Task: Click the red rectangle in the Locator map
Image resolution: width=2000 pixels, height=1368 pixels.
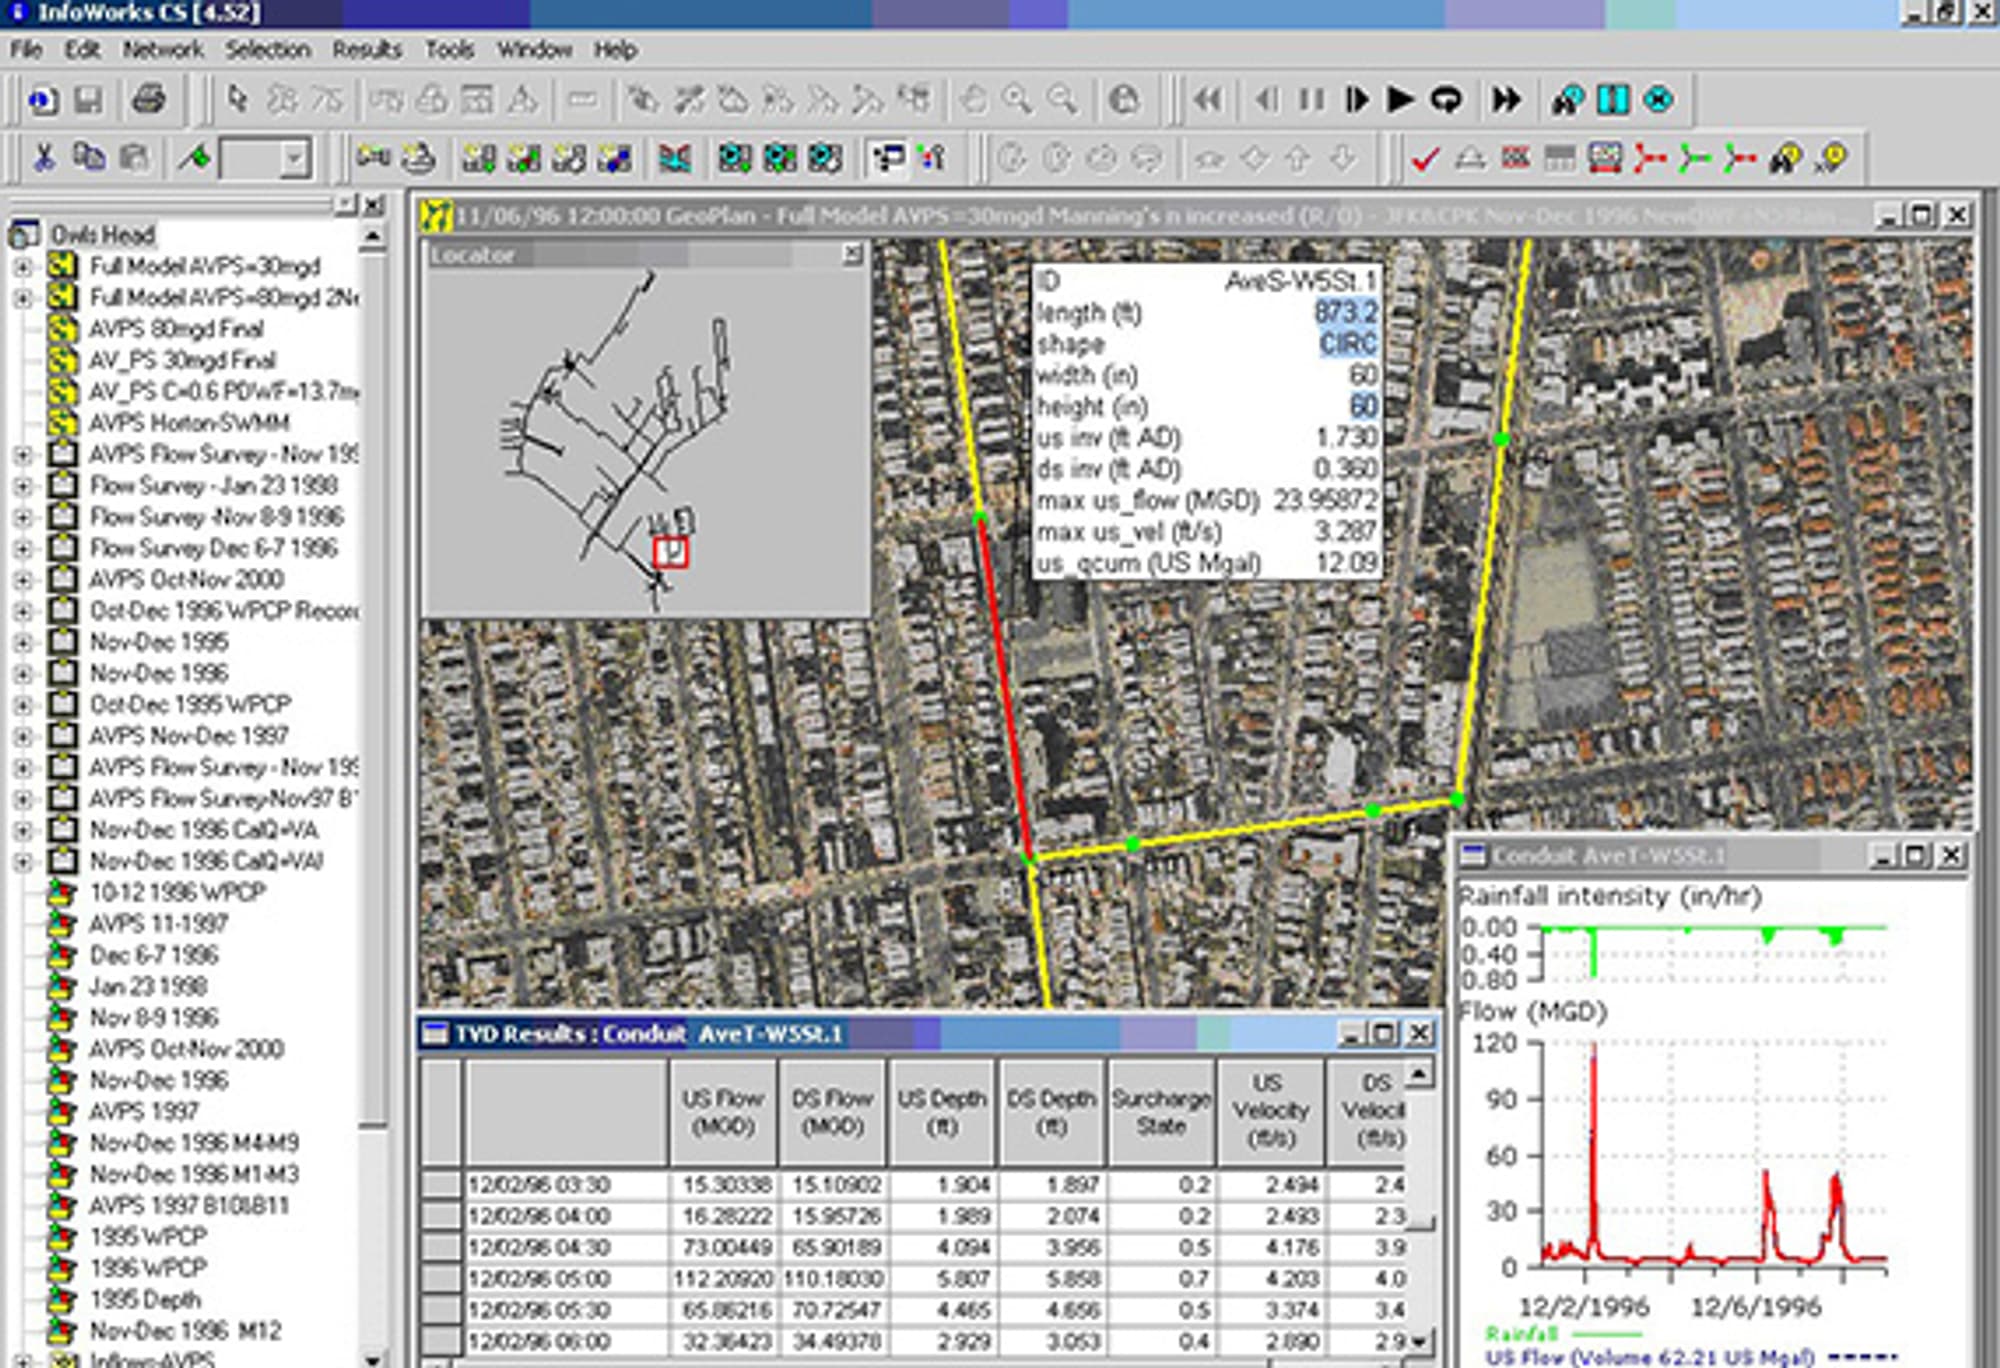Action: coord(670,552)
